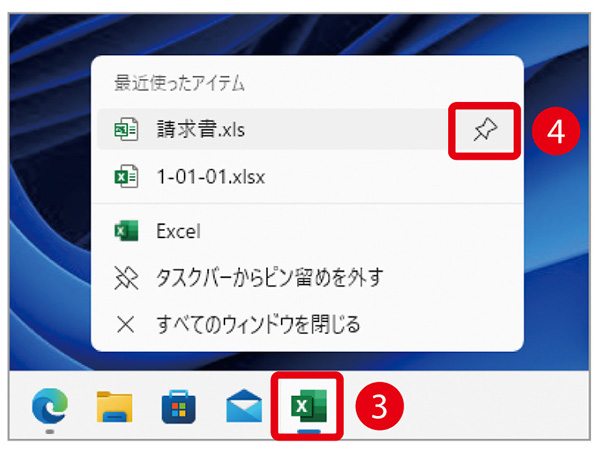The width and height of the screenshot is (600, 456).
Task: Click the red number 3 badge
Action: coord(381,406)
